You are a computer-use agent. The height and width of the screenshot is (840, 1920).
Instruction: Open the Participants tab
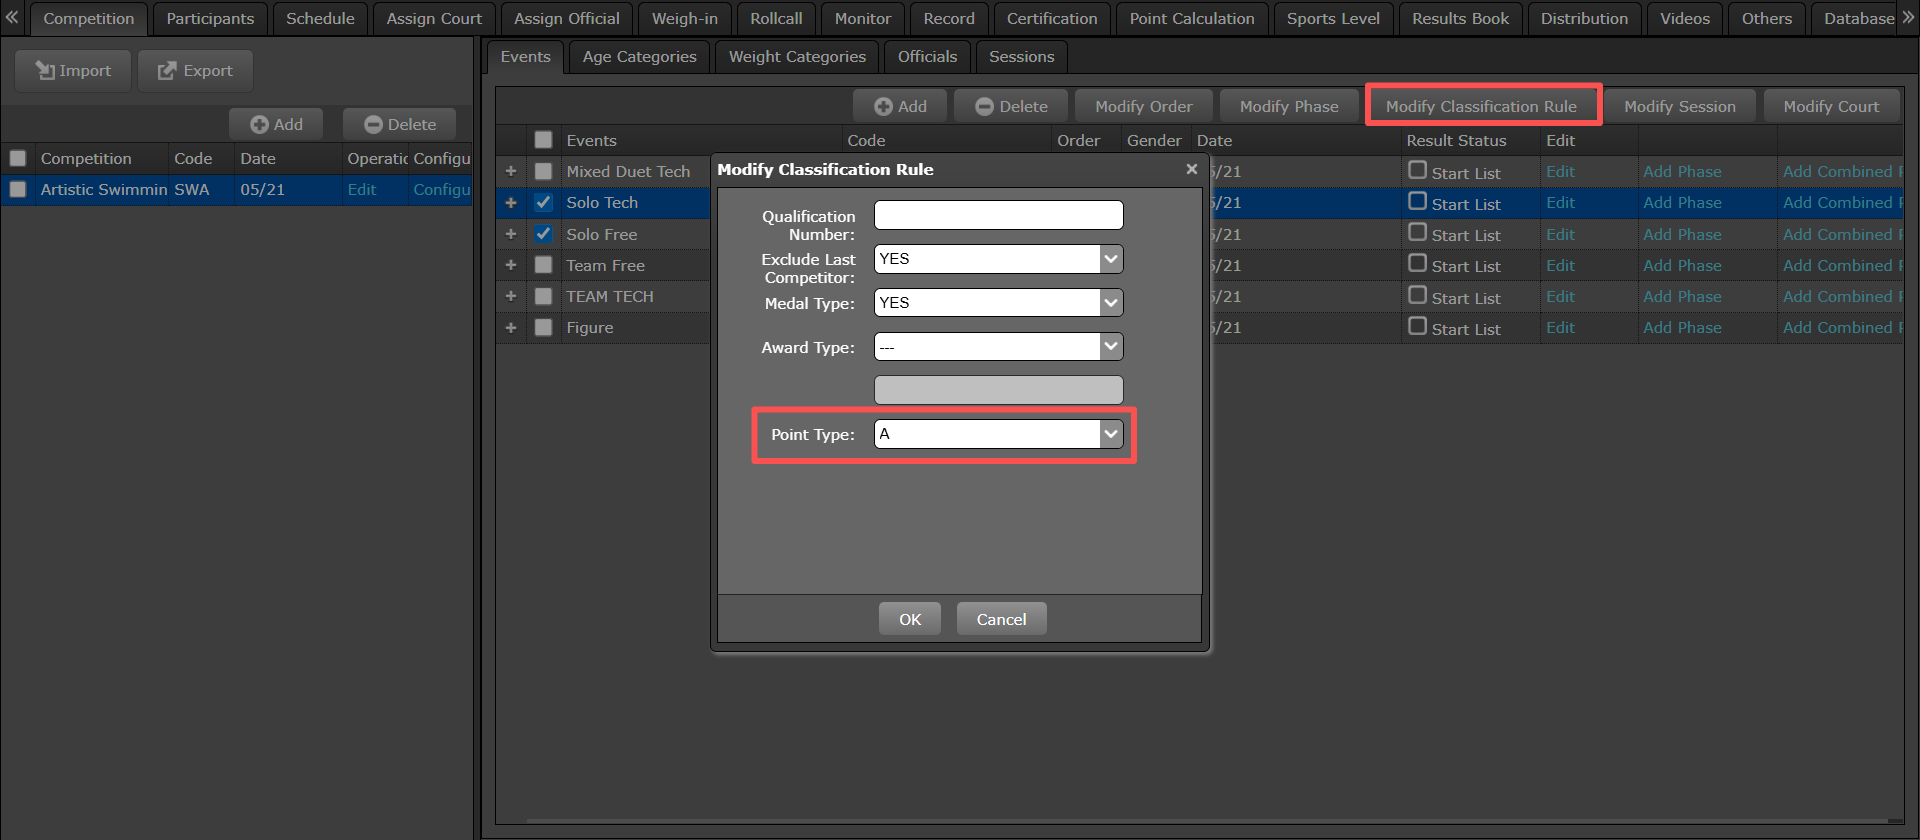coord(210,19)
